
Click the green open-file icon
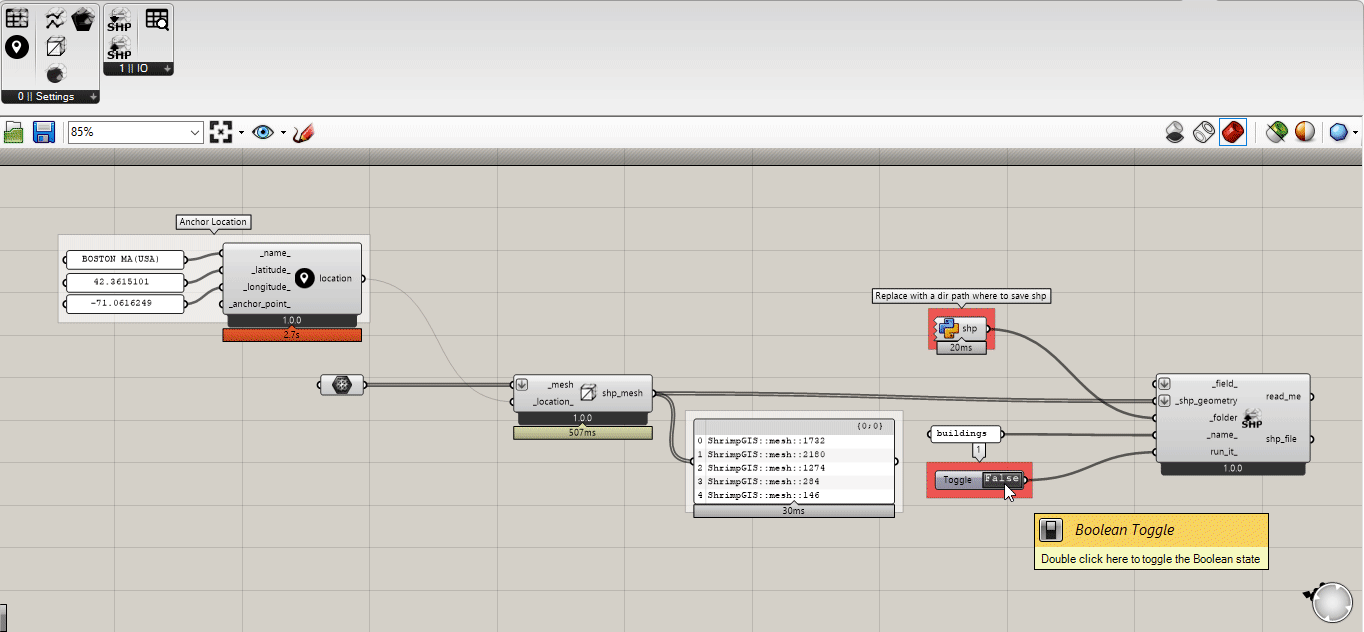point(13,131)
